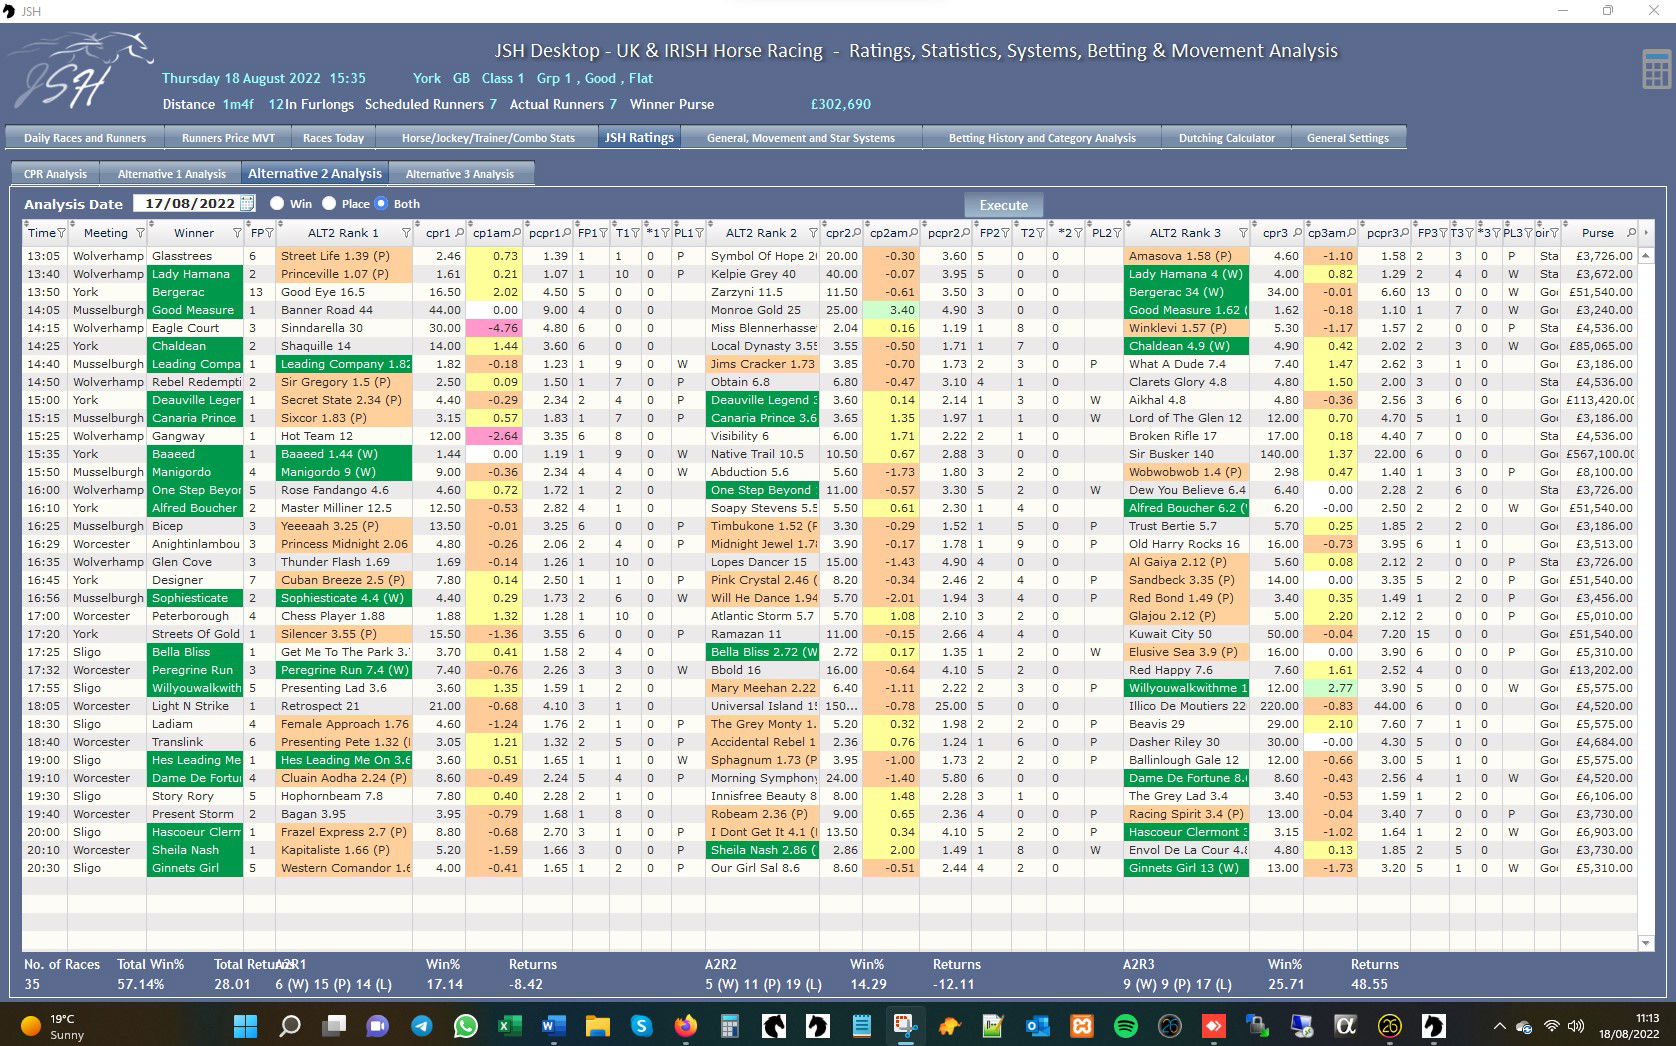
Task: Select the Win radio button
Action: click(277, 203)
